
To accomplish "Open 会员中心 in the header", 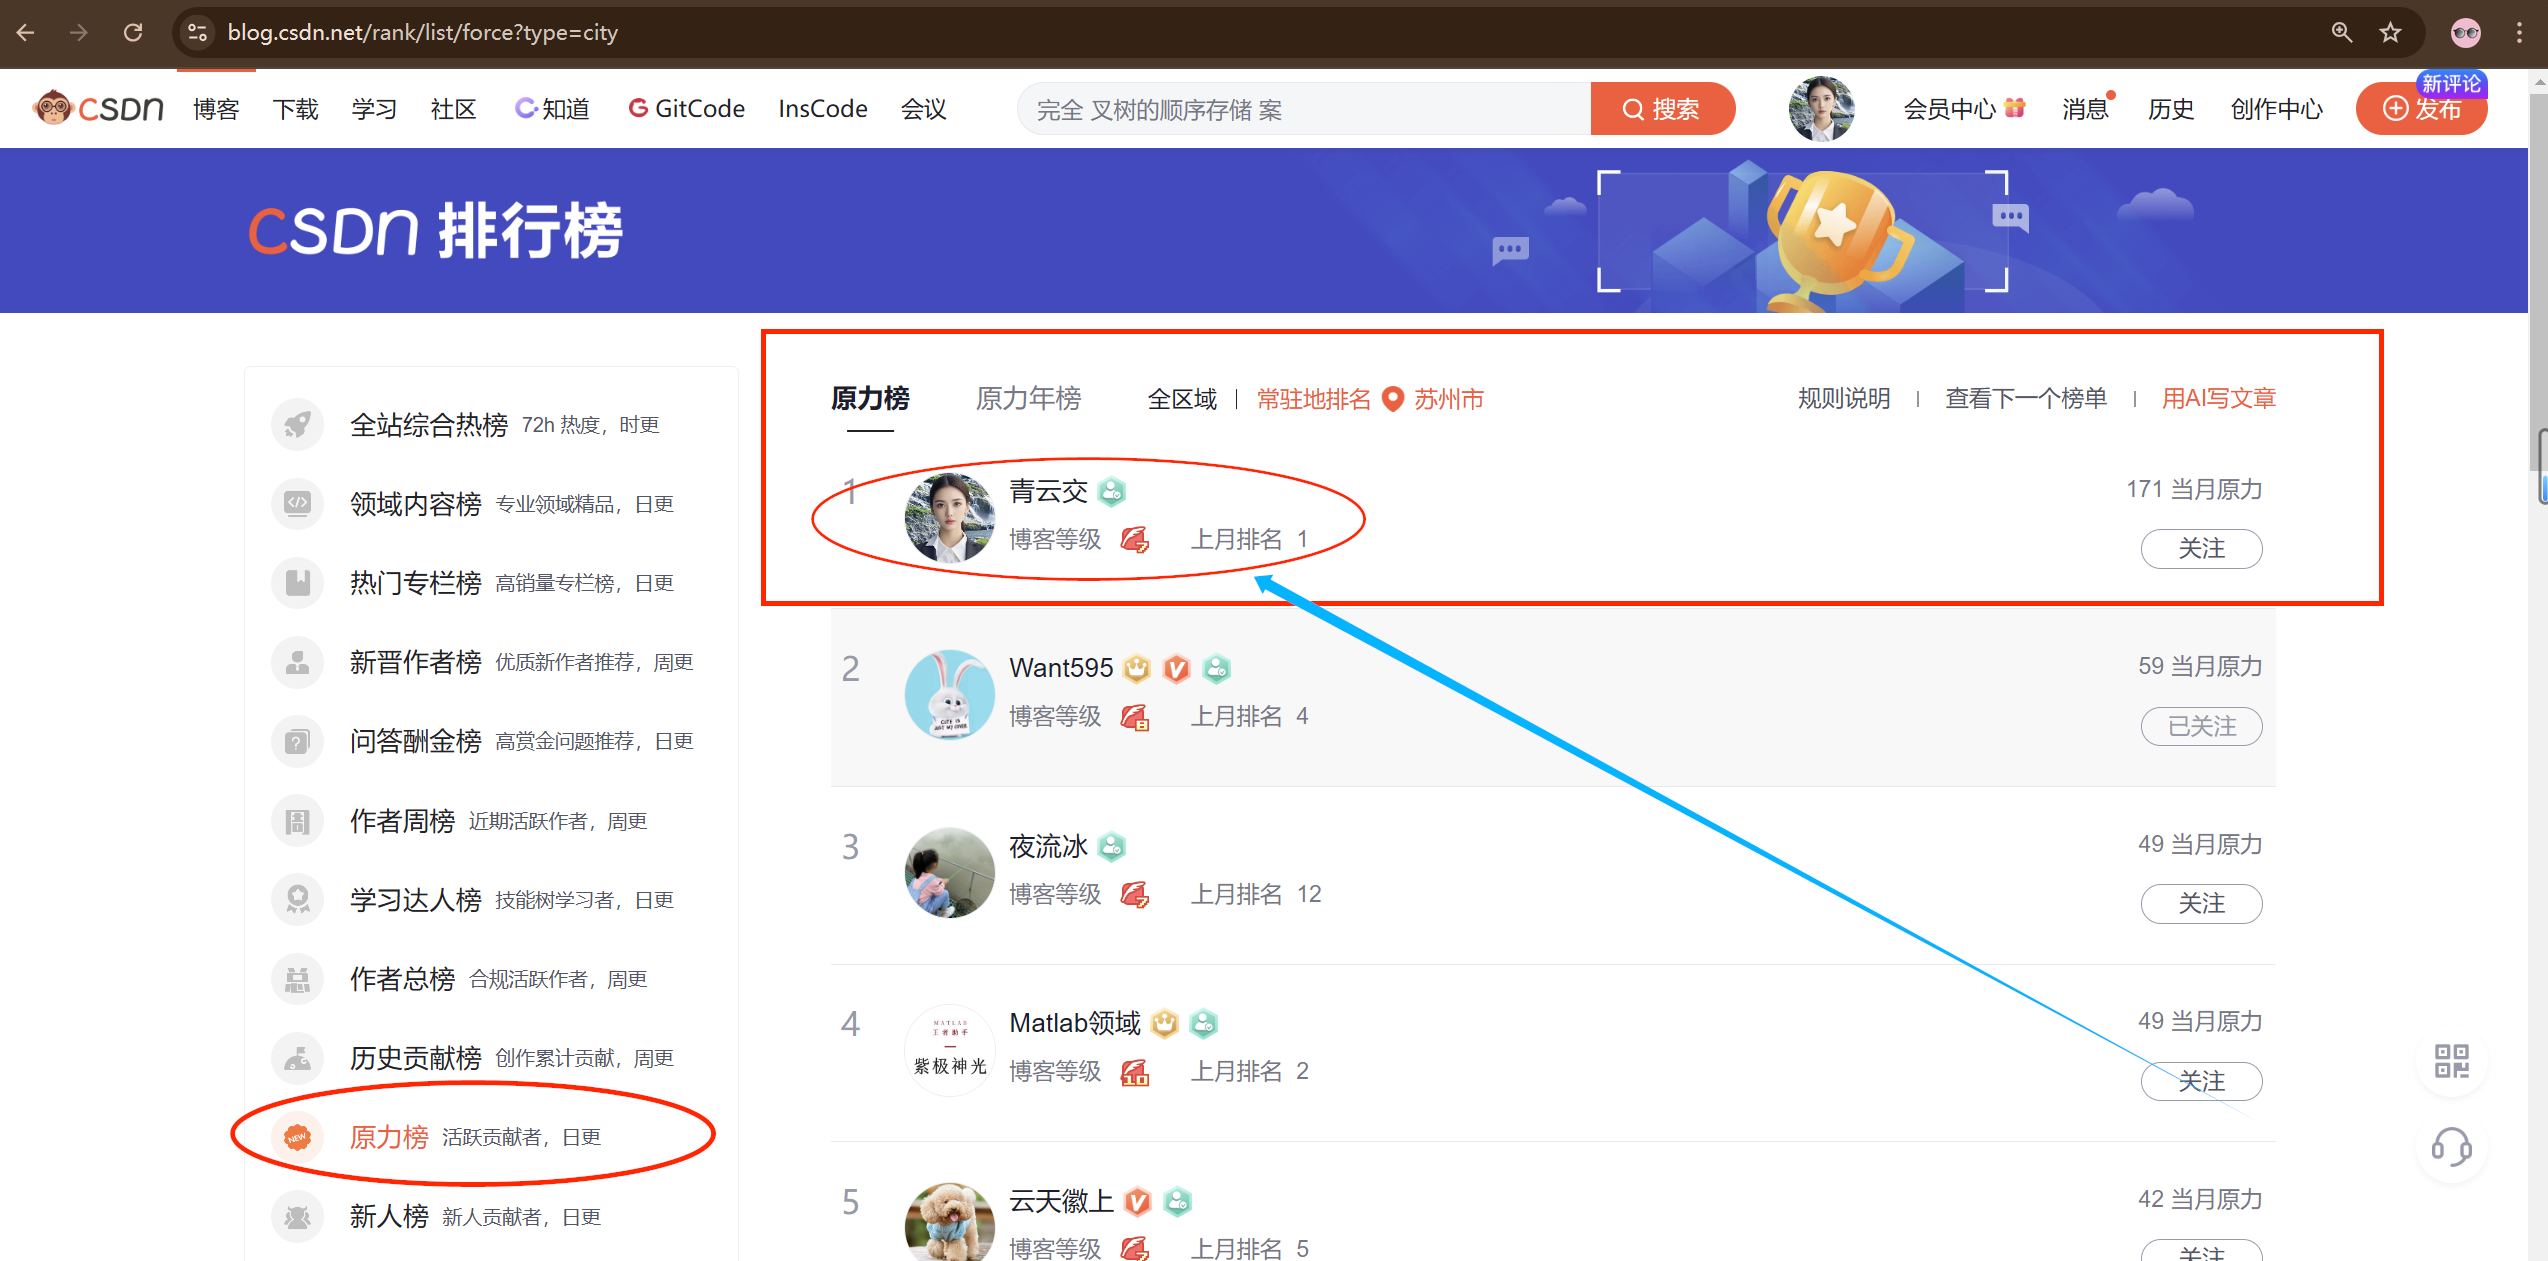I will pos(1963,109).
